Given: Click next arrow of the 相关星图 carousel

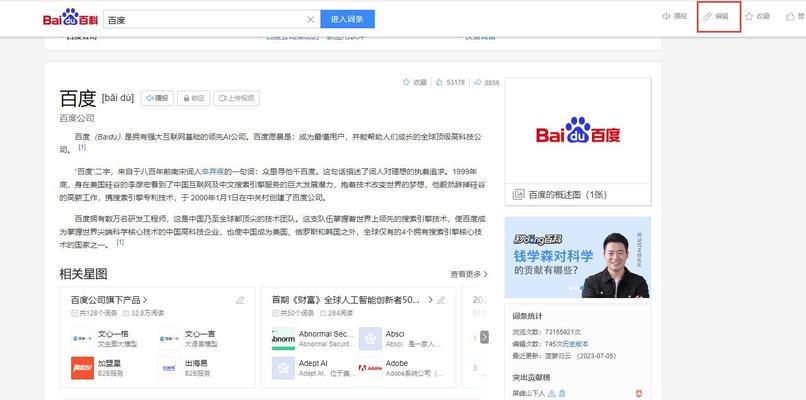Looking at the screenshot, I should click(x=484, y=337).
